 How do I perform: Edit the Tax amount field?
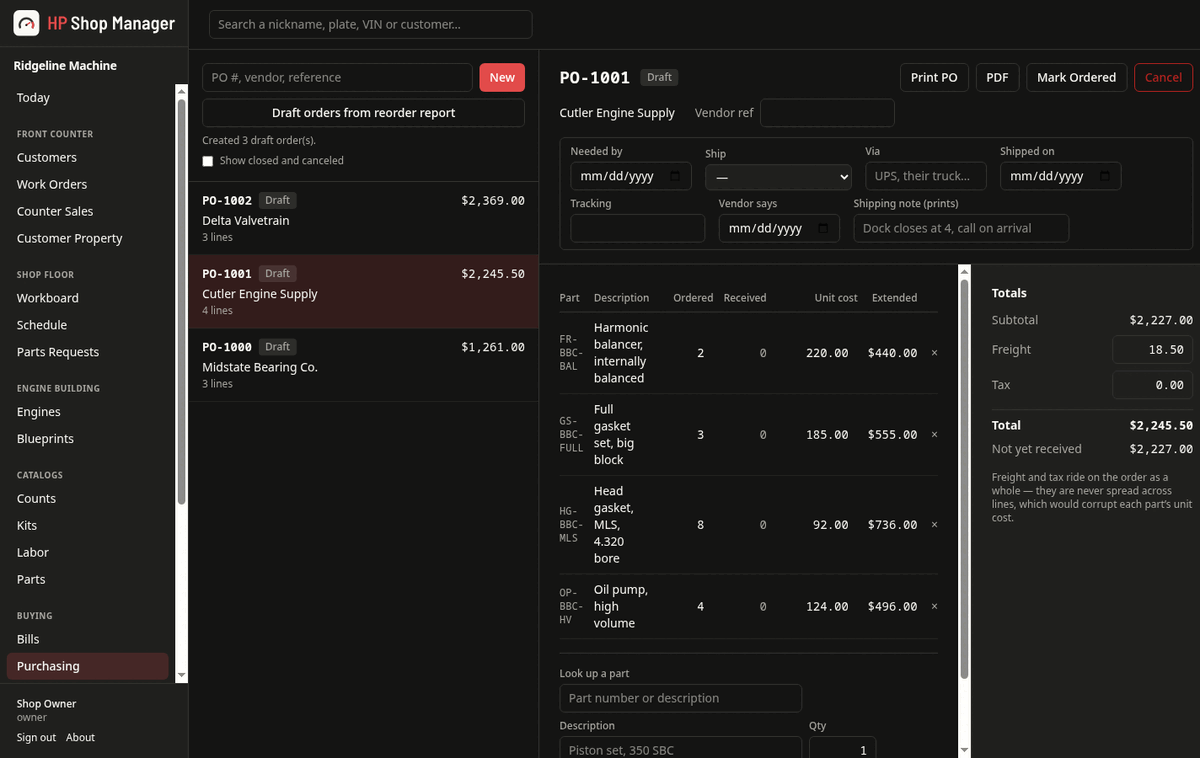1152,385
